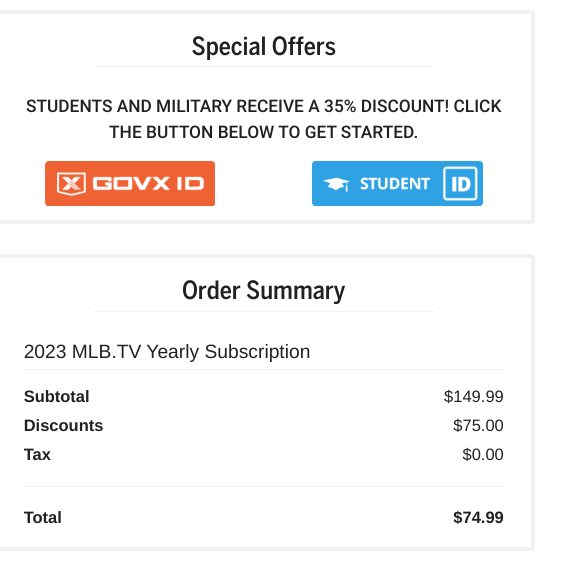562x570 pixels.
Task: Click the BUTTON BELOW TO GET STARTED line
Action: pos(264,132)
